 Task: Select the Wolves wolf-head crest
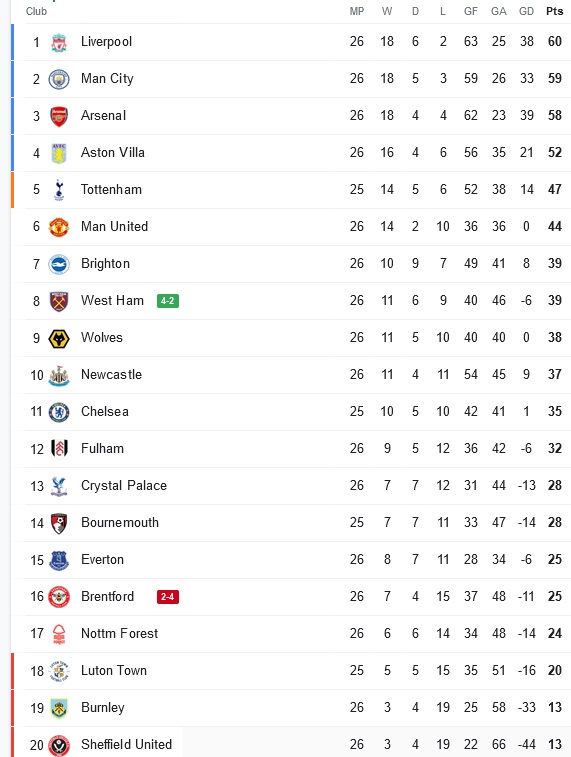pyautogui.click(x=59, y=338)
